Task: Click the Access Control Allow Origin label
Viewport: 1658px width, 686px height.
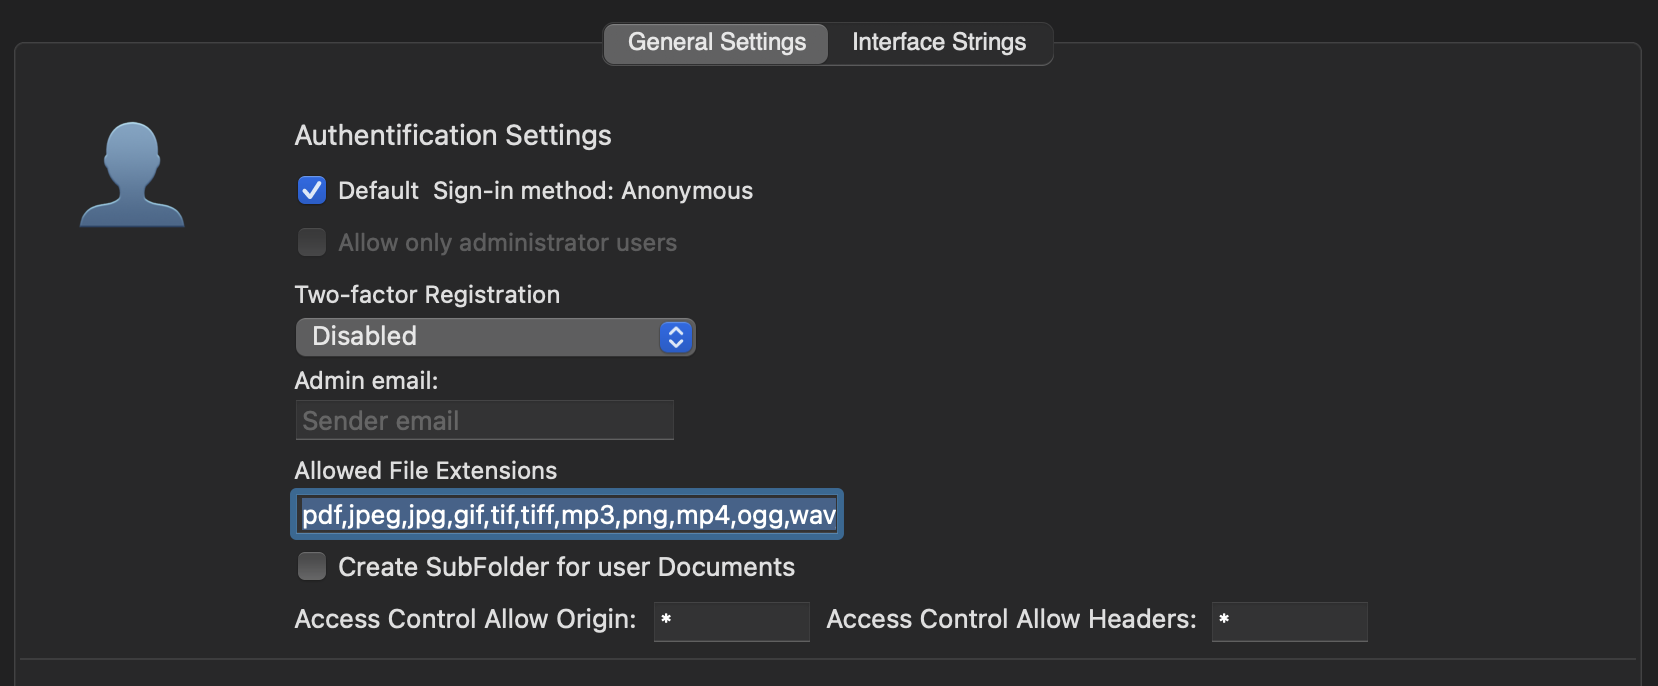Action: tap(465, 620)
